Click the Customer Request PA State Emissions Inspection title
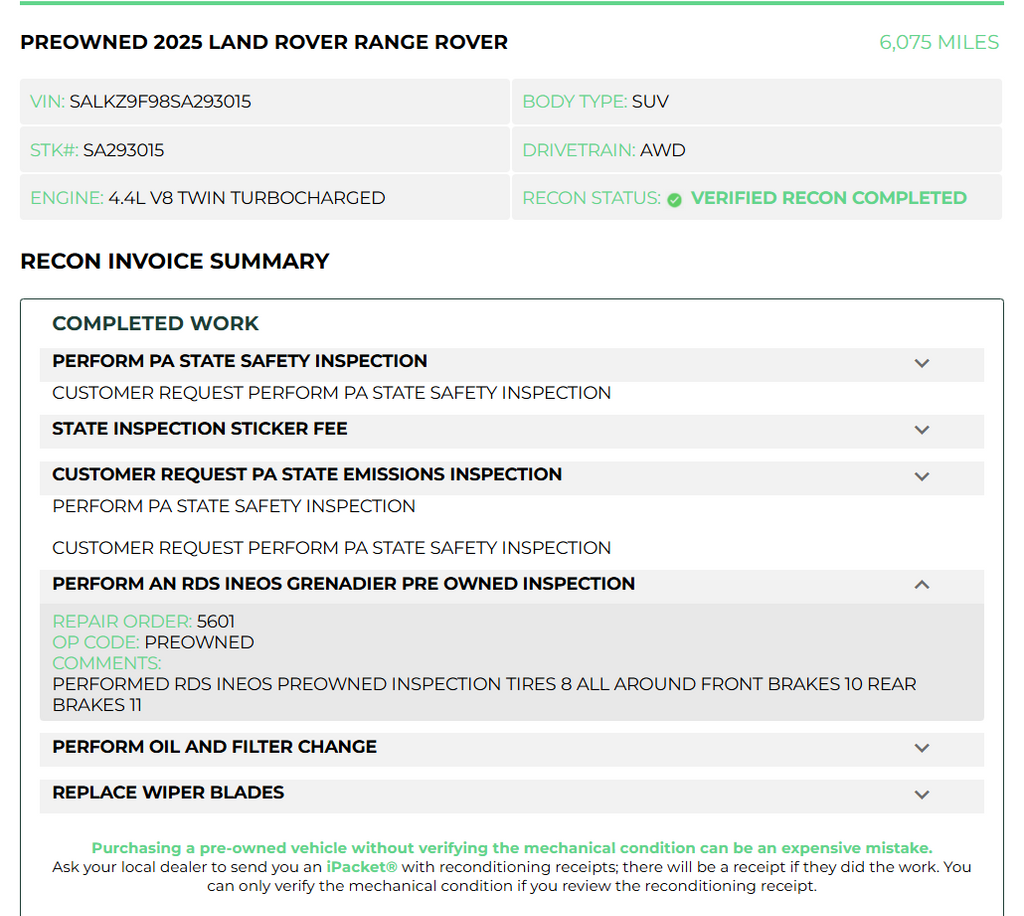The image size is (1024, 916). coord(307,475)
